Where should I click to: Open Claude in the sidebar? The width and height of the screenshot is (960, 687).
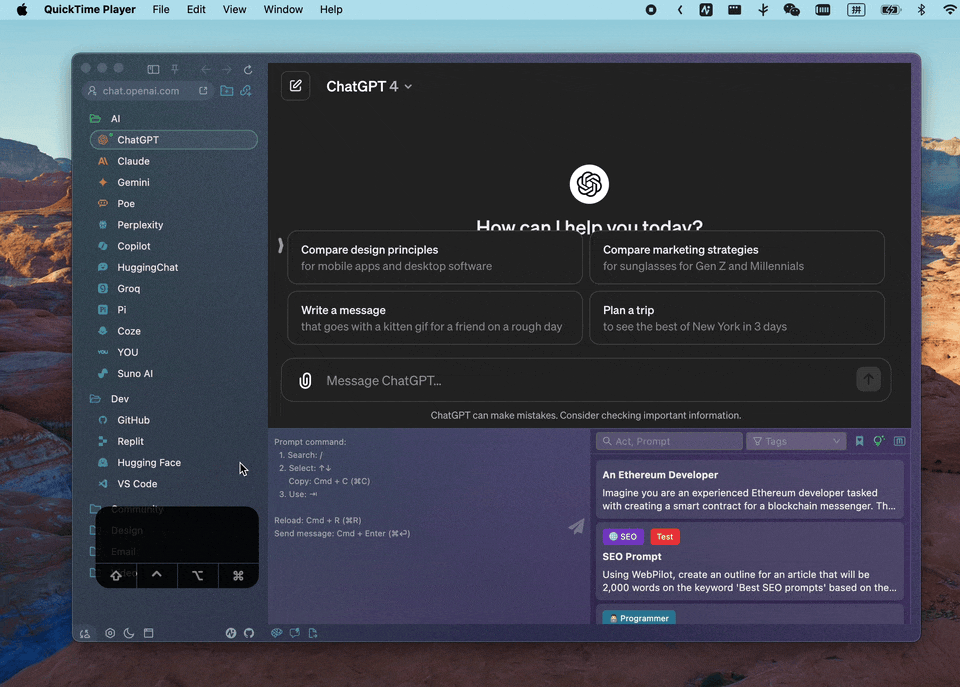(174, 161)
